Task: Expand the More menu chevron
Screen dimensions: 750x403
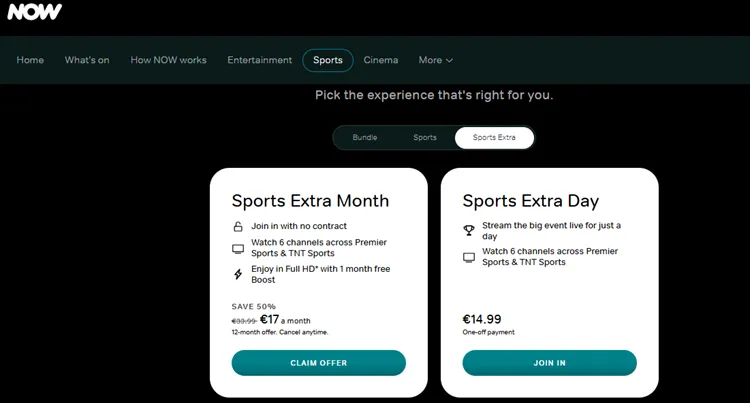Action: (449, 61)
